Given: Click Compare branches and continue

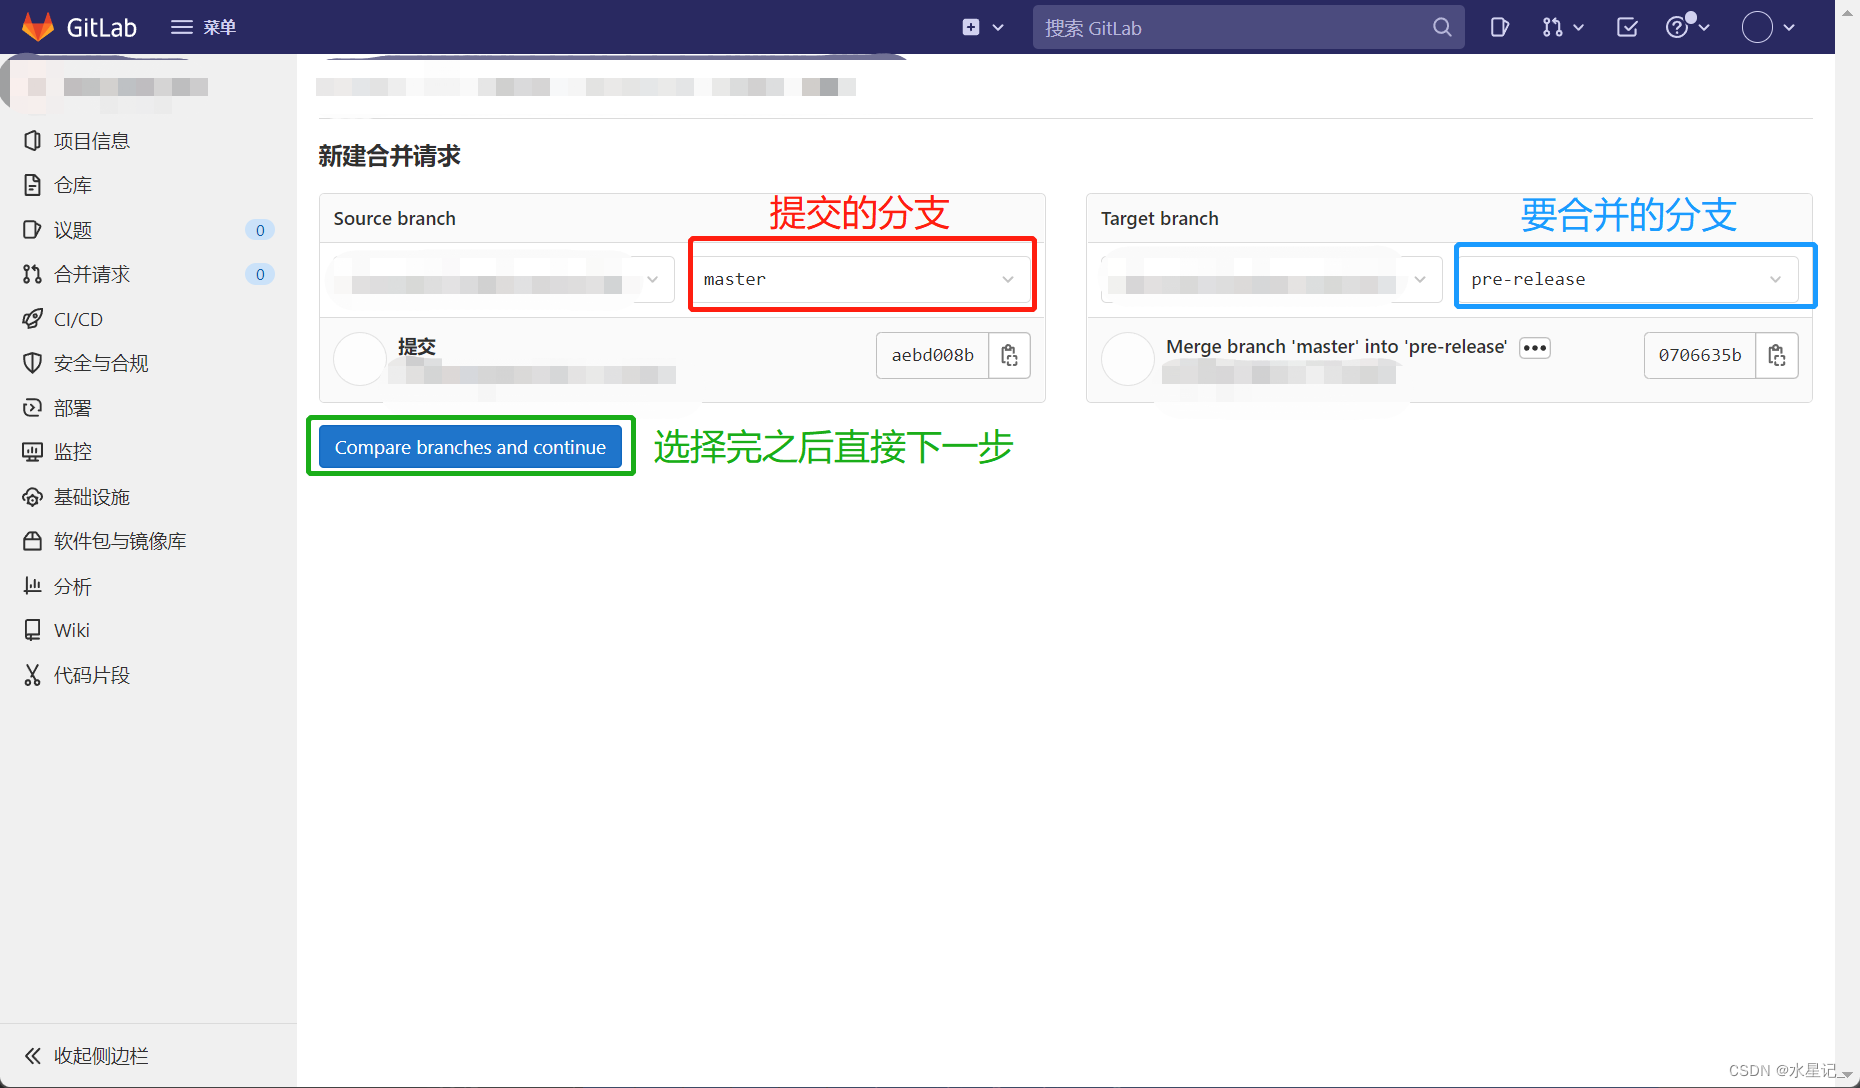Looking at the screenshot, I should click(470, 447).
